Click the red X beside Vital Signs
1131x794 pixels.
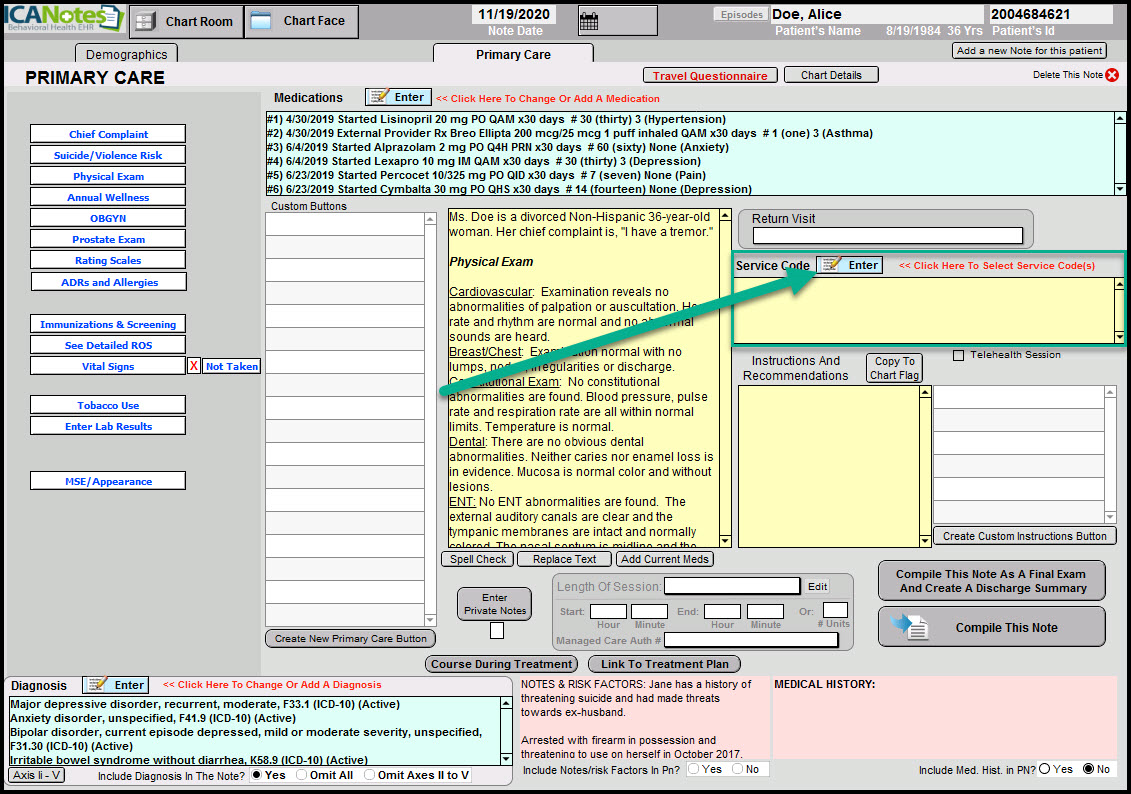(x=194, y=366)
